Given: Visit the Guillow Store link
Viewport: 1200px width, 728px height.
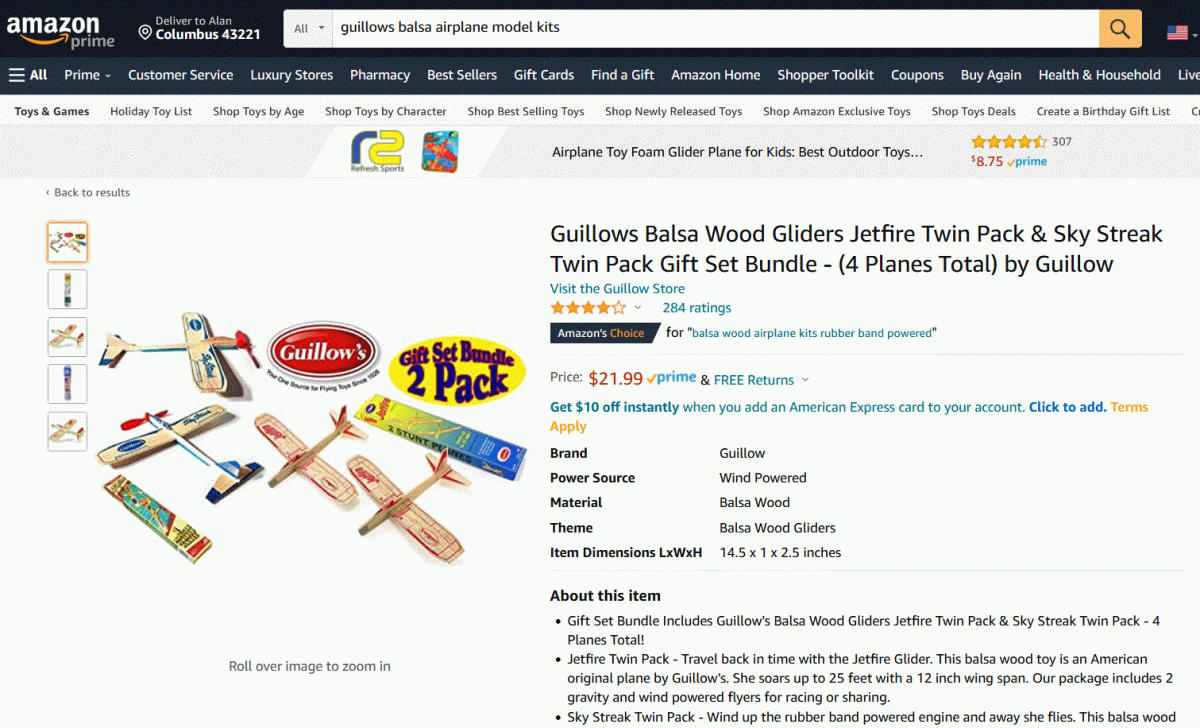Looking at the screenshot, I should point(617,289).
